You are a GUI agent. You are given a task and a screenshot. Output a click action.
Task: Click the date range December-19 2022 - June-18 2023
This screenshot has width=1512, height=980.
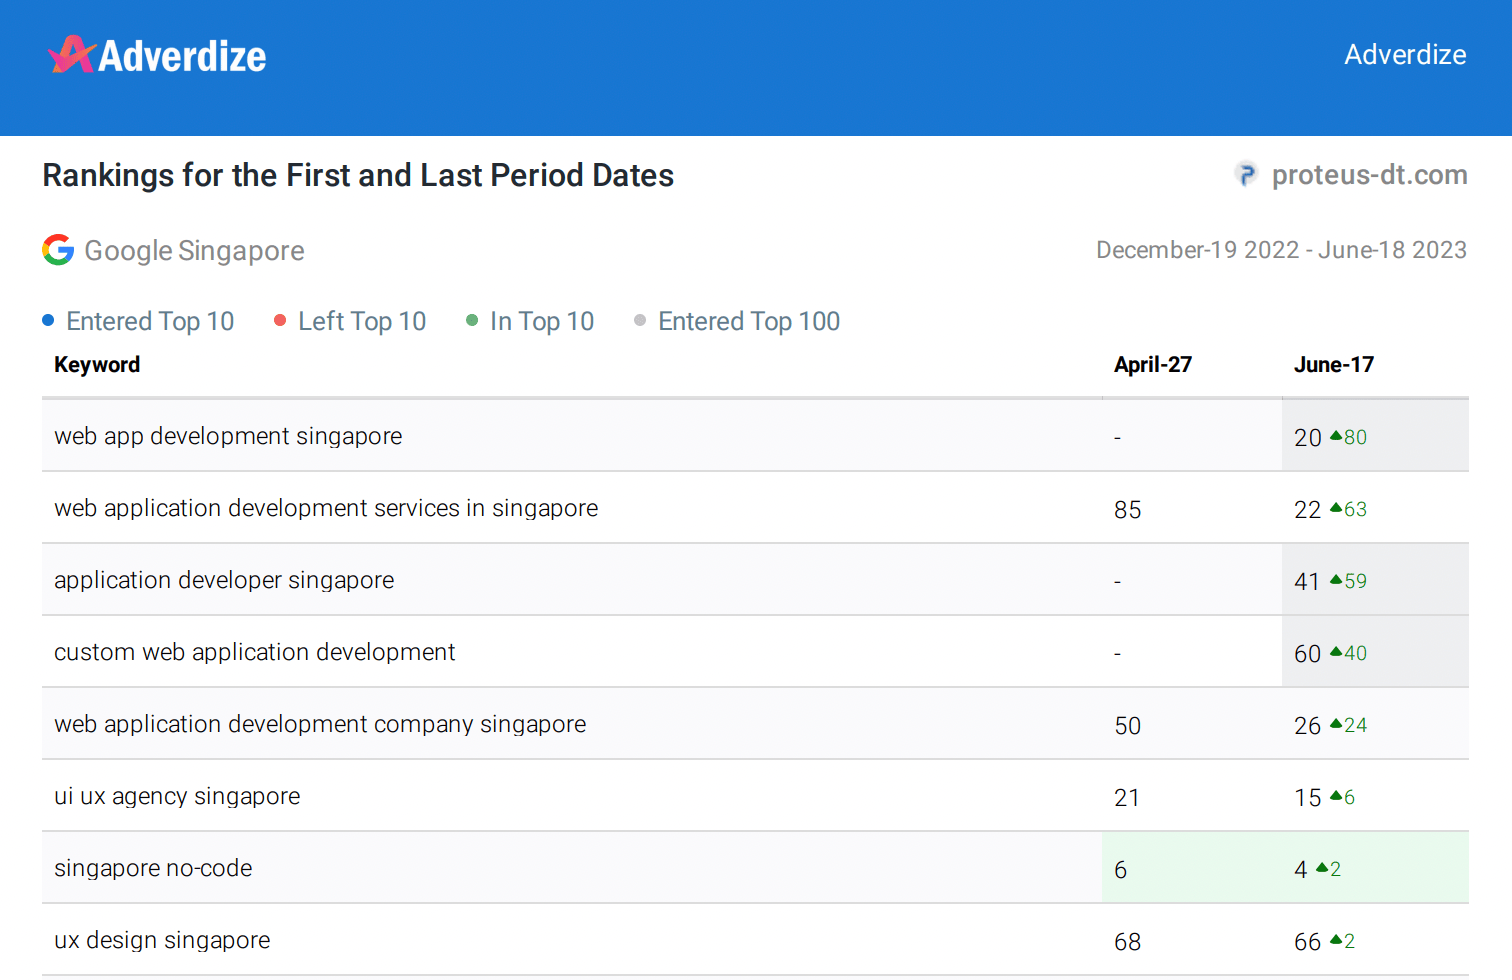[1281, 250]
